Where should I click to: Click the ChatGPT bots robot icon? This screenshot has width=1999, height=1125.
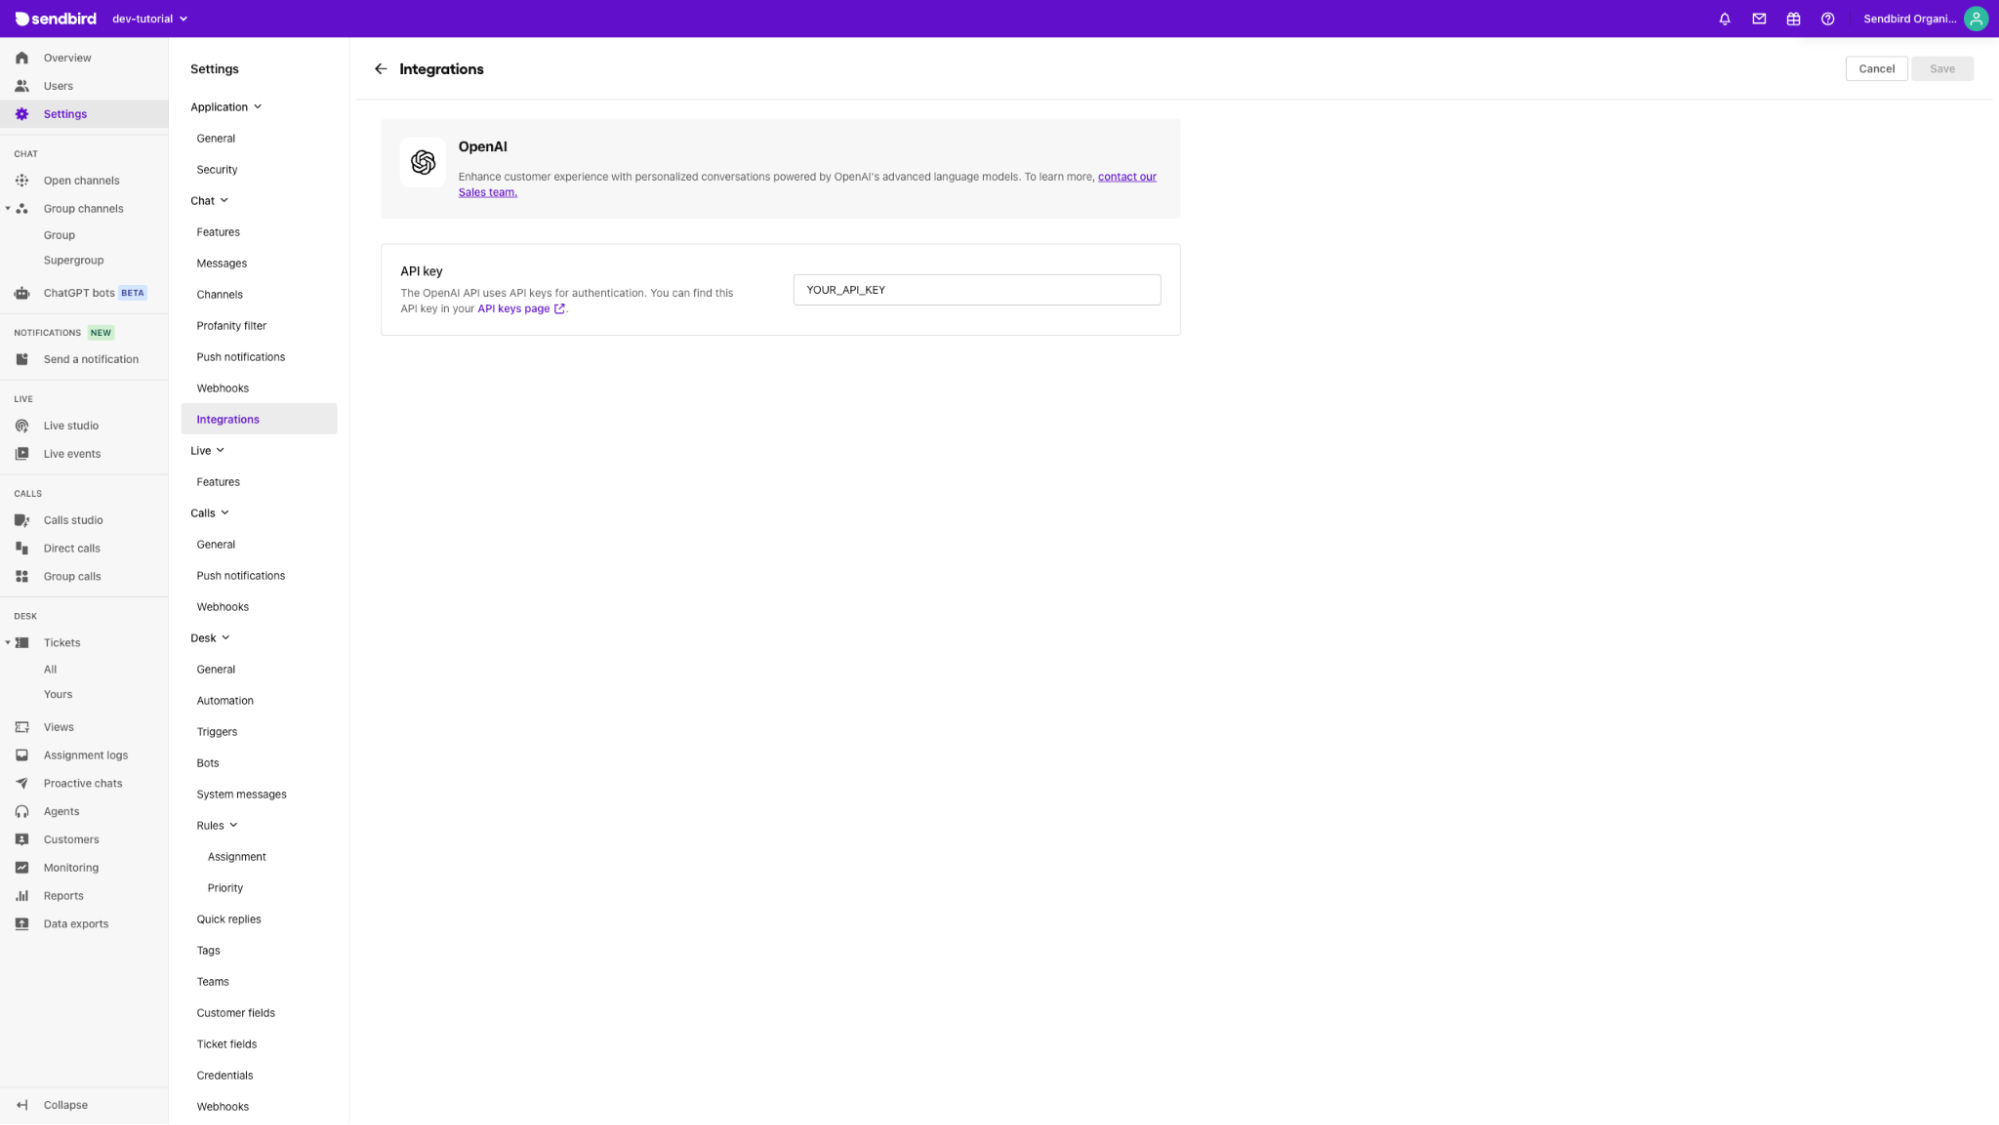point(22,293)
